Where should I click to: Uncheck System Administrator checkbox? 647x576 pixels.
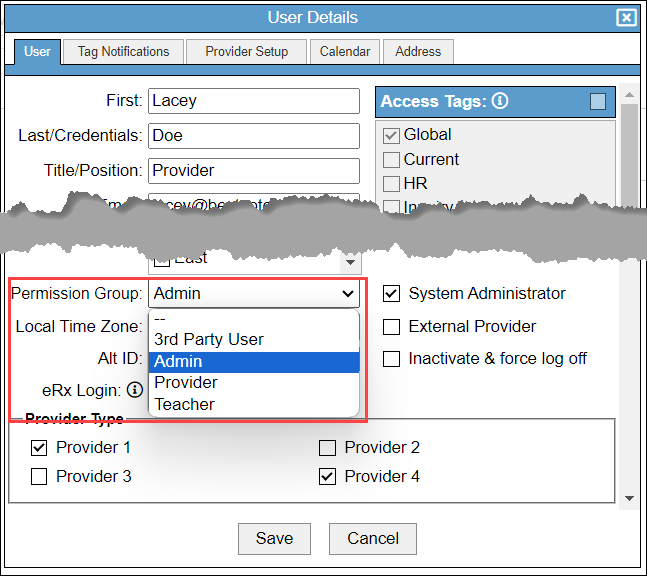(x=391, y=293)
